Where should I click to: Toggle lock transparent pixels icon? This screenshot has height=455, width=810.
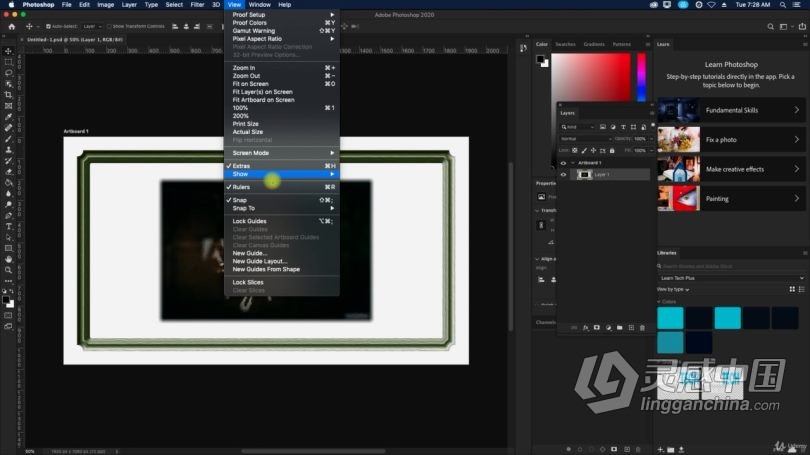coord(574,150)
